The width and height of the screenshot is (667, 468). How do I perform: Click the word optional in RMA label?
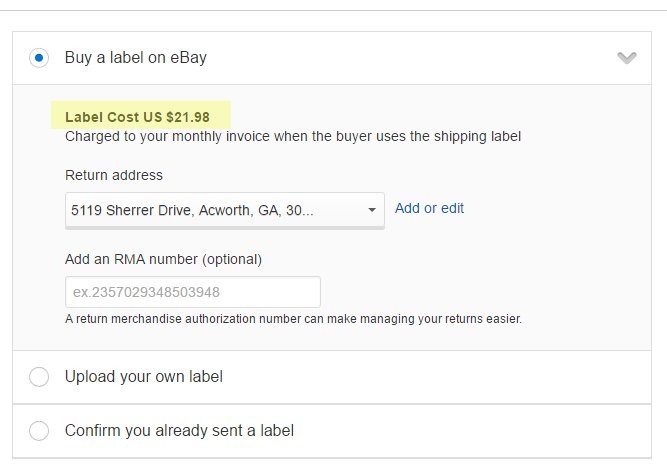231,259
